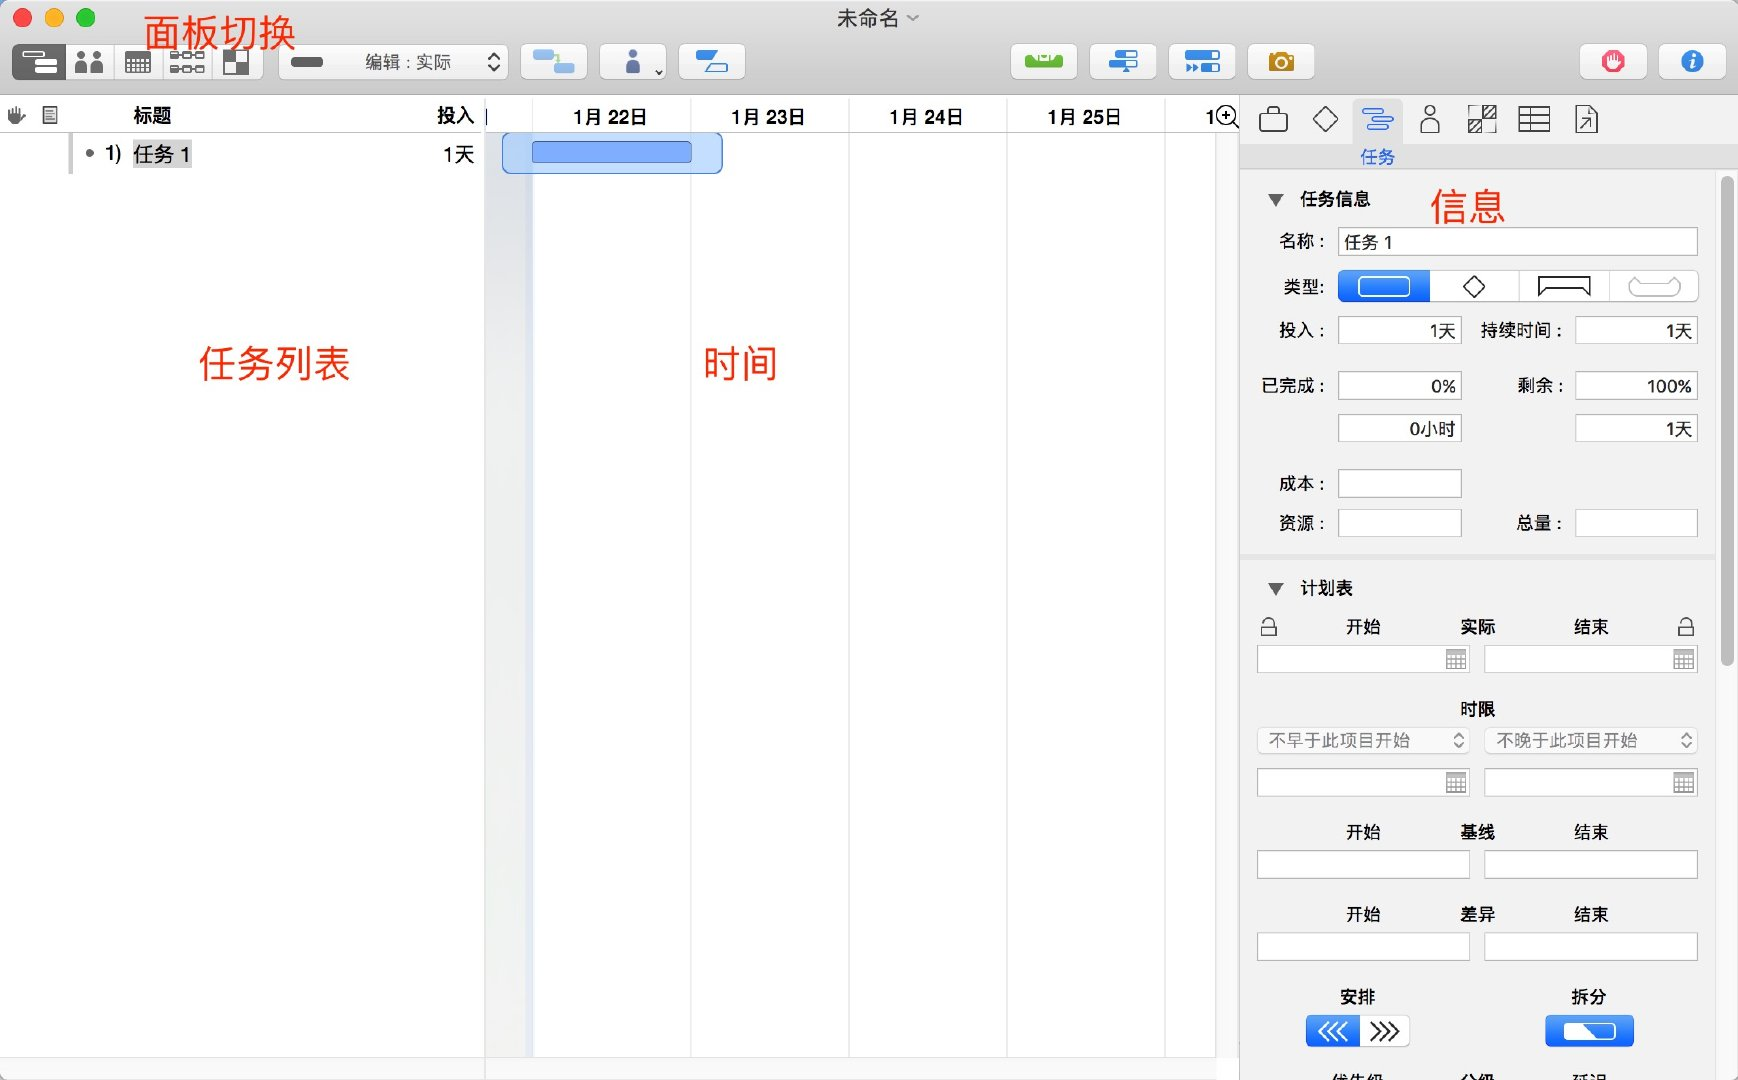Click the 标题 column header
This screenshot has width=1738, height=1080.
coord(153,116)
